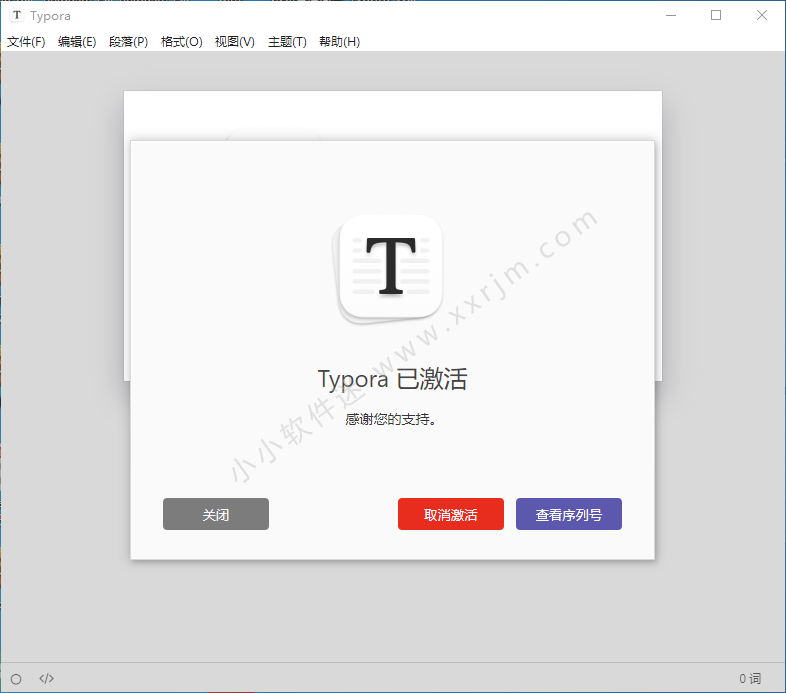
Task: Toggle sidebar with circle icon in status bar
Action: (x=16, y=679)
